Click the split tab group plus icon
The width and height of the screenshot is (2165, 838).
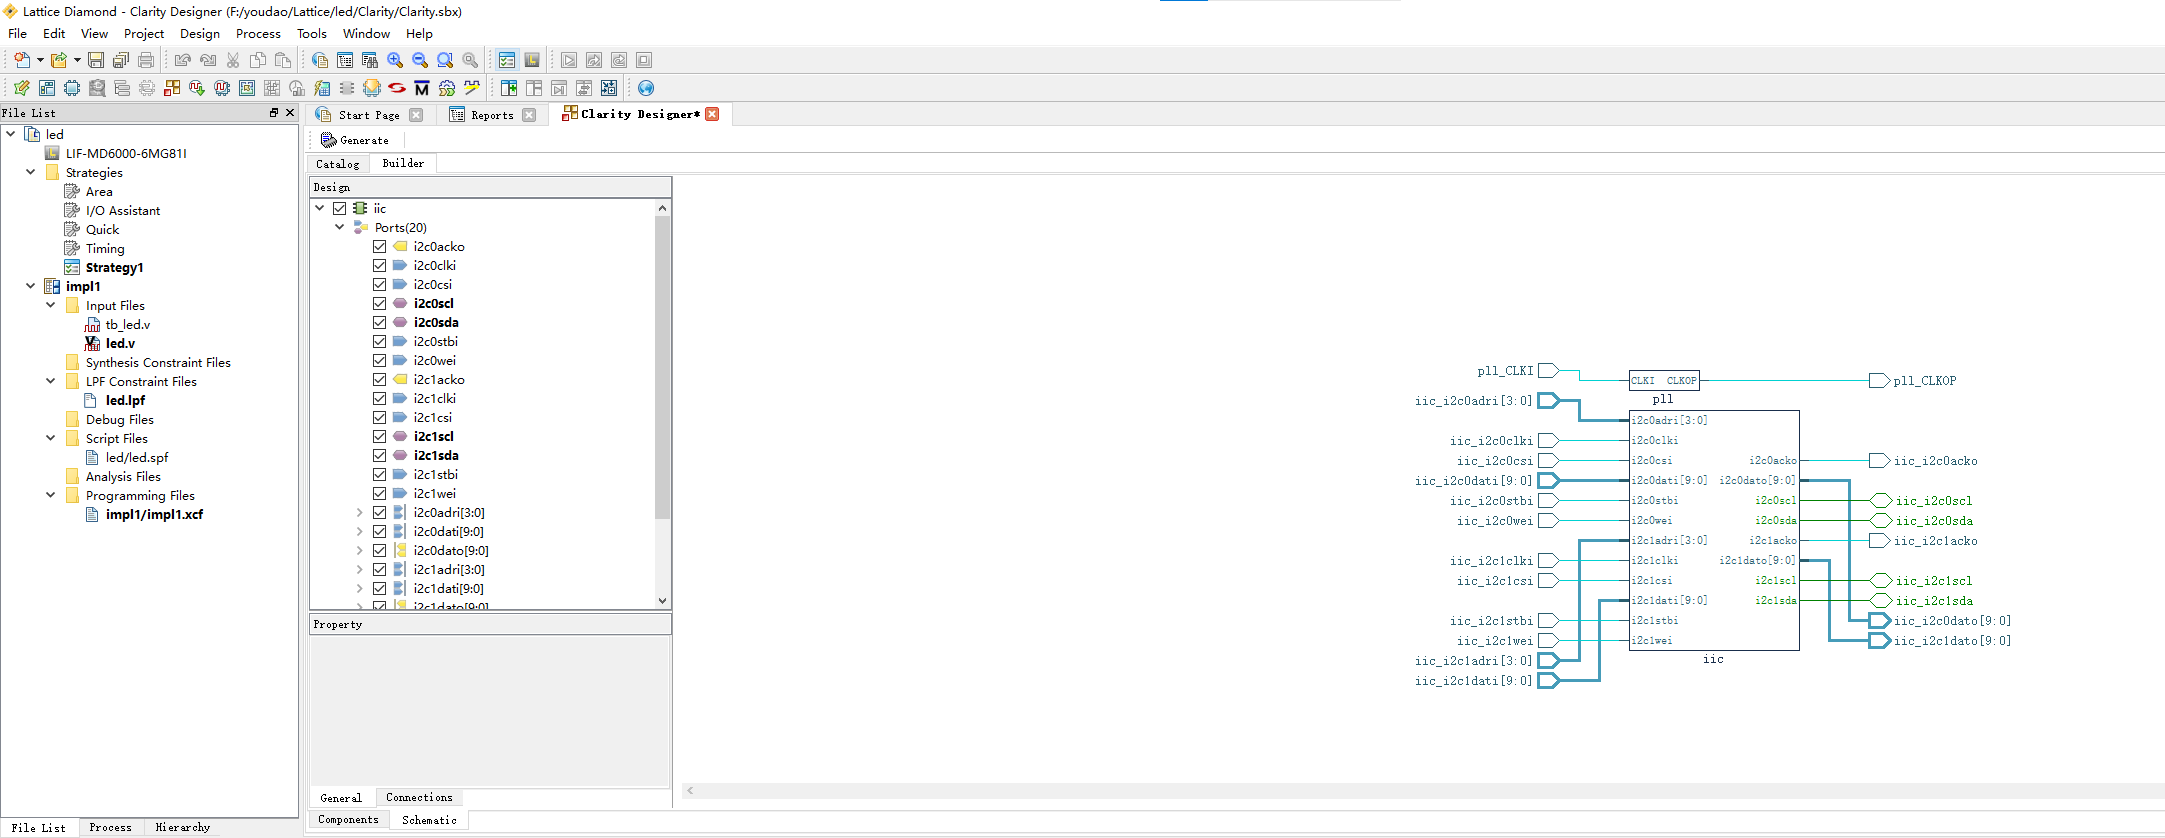coord(509,88)
